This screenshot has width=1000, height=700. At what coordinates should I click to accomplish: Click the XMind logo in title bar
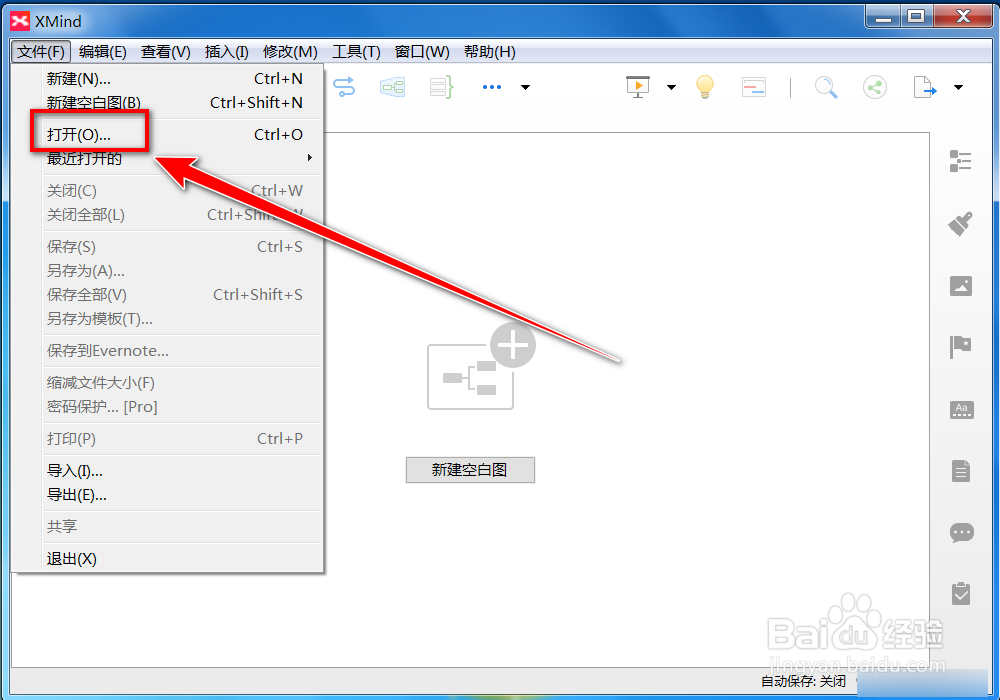pos(20,21)
